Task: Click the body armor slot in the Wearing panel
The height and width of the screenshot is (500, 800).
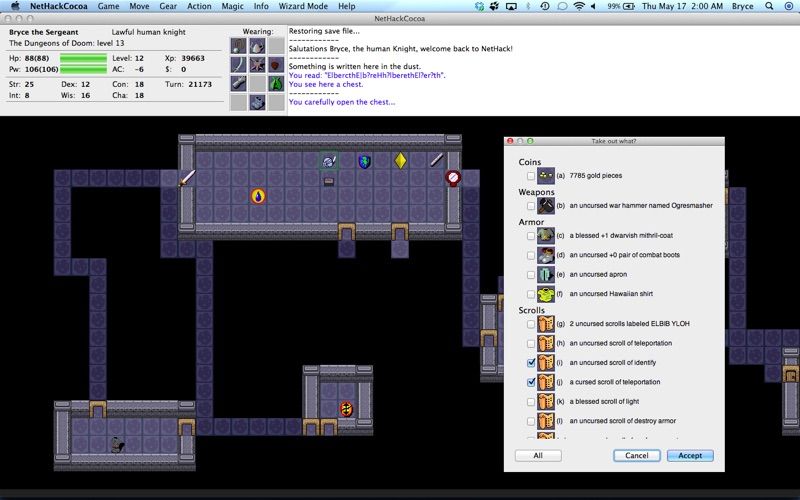Action: [x=257, y=65]
